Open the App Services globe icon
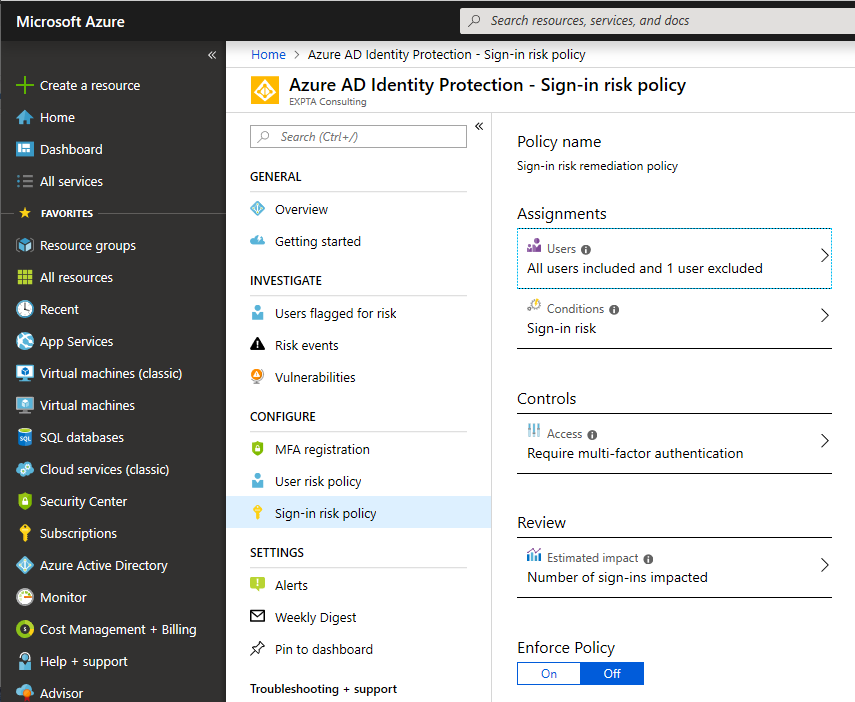 [x=25, y=341]
